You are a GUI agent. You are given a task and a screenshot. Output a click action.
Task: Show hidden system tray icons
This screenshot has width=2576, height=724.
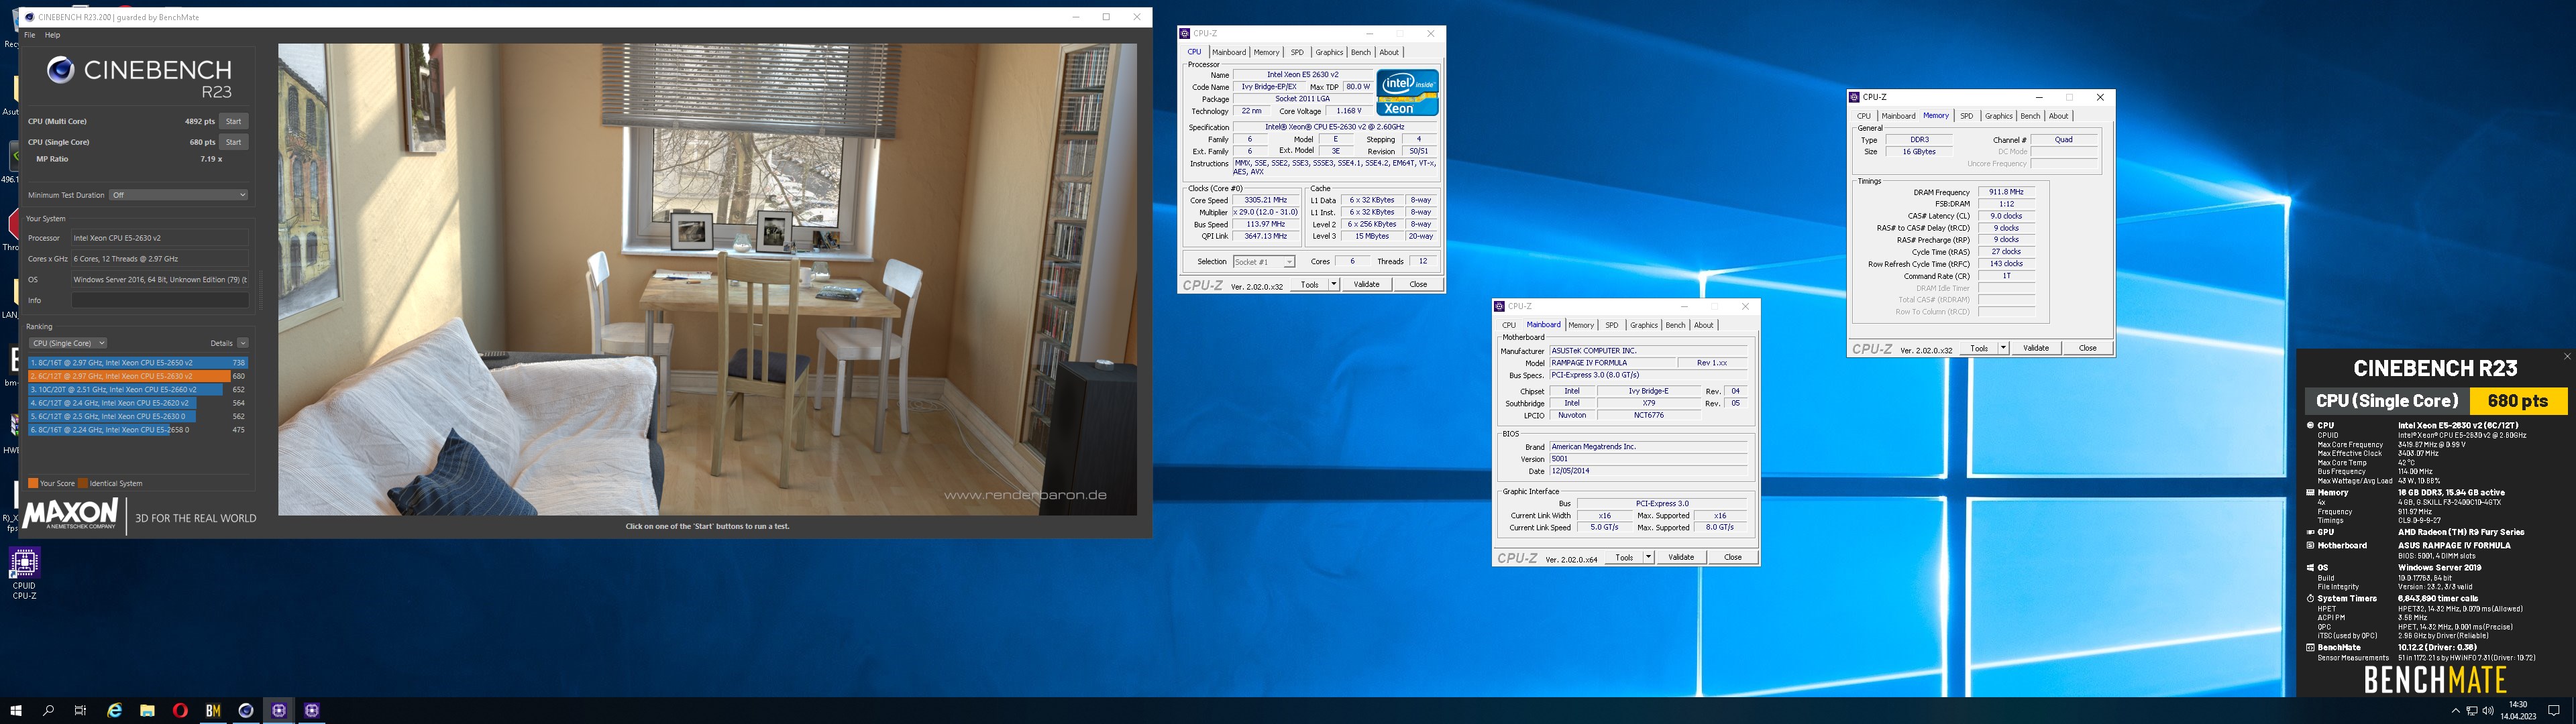(x=2456, y=711)
